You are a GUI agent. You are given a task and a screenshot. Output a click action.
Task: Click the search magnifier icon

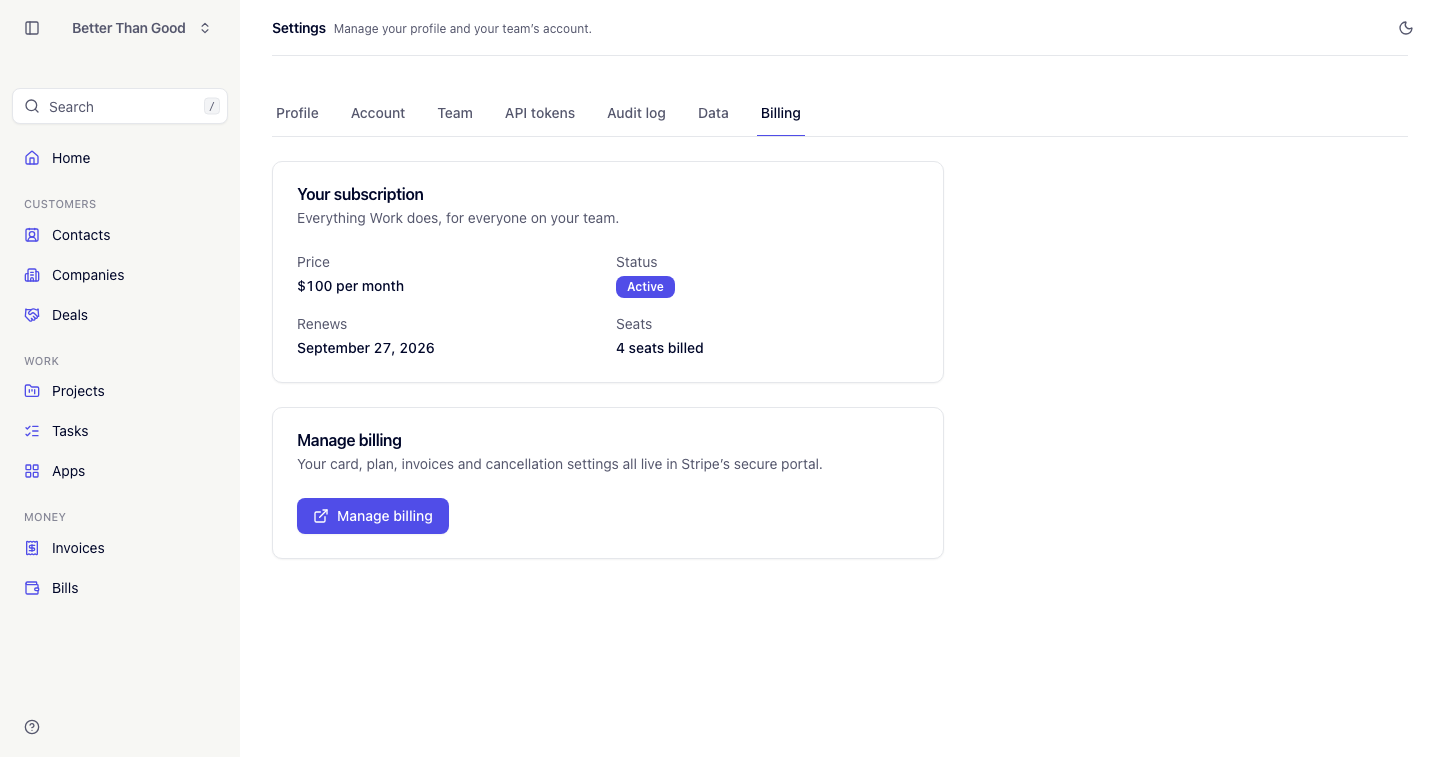[x=32, y=107]
